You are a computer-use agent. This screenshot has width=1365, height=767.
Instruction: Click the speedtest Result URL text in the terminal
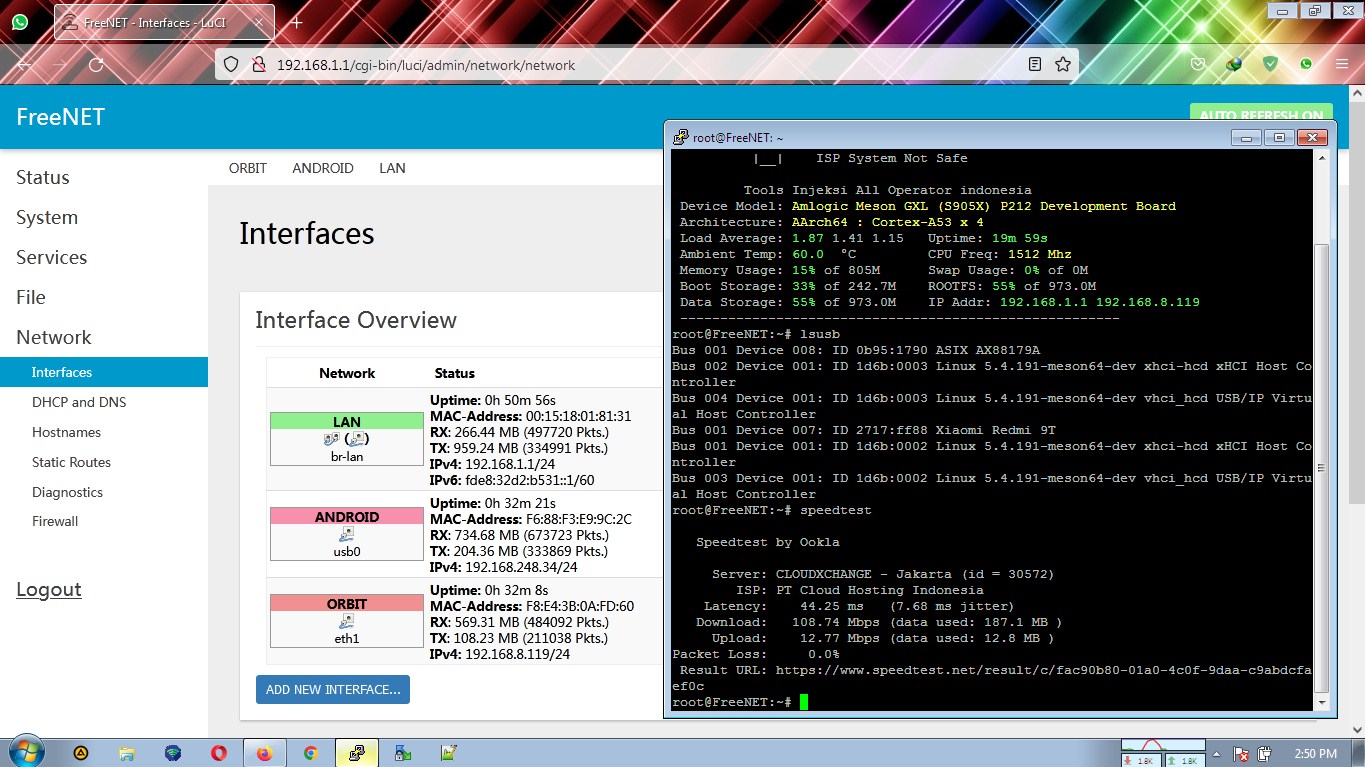click(x=991, y=678)
